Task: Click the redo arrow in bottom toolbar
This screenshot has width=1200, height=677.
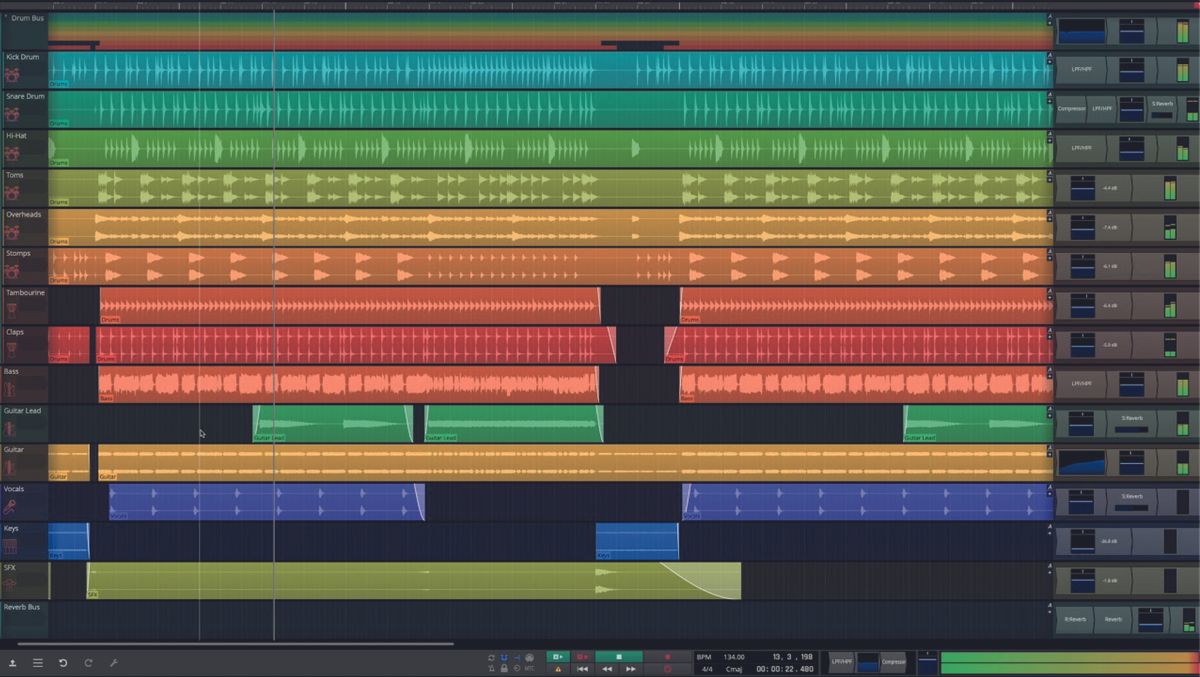Action: point(88,662)
